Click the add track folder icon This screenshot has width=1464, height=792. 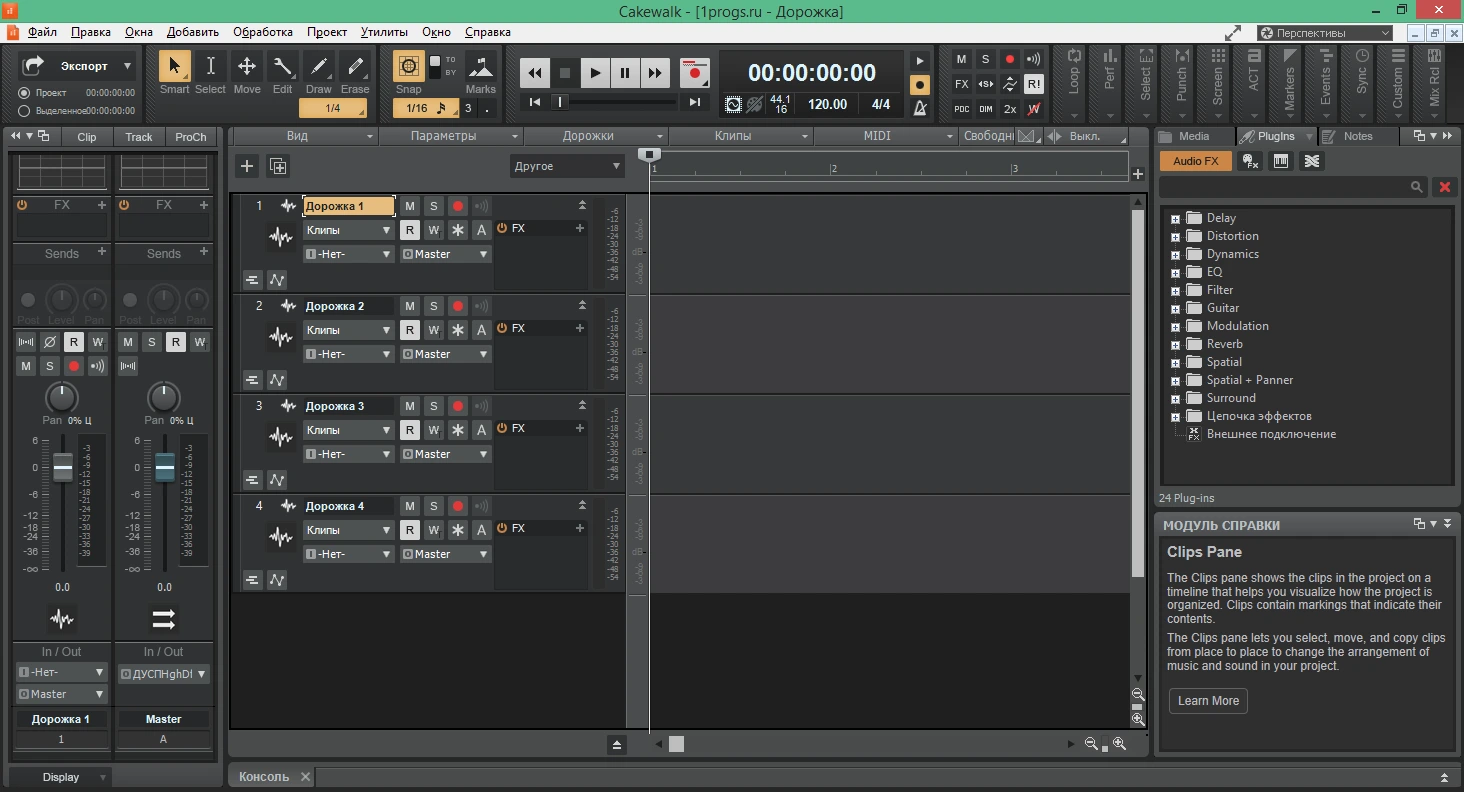pyautogui.click(x=278, y=166)
